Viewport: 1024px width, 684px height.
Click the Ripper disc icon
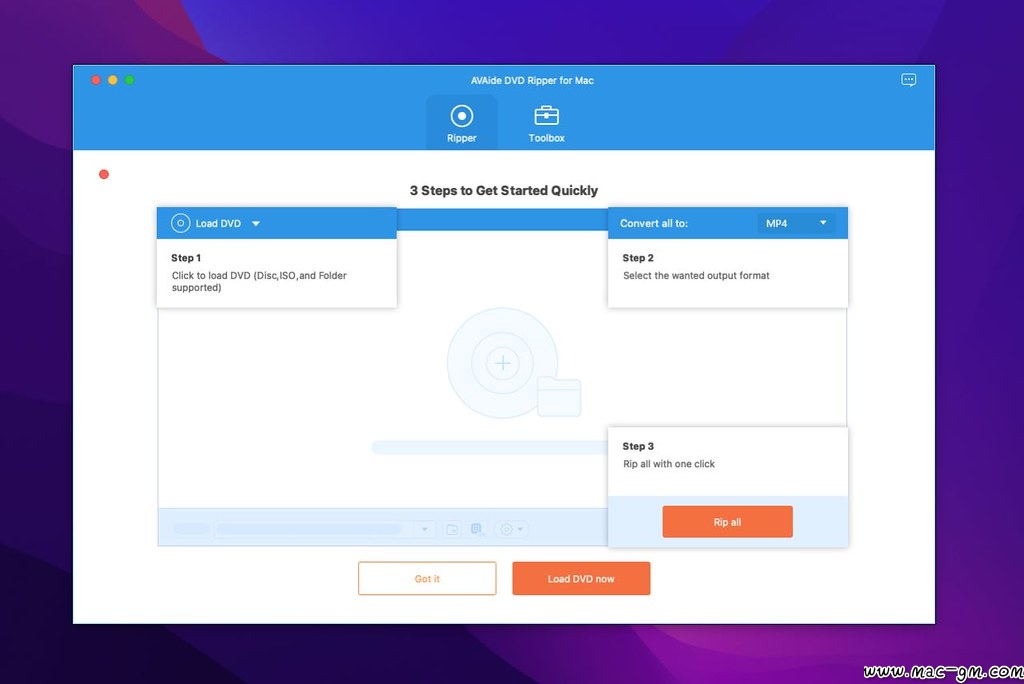462,116
